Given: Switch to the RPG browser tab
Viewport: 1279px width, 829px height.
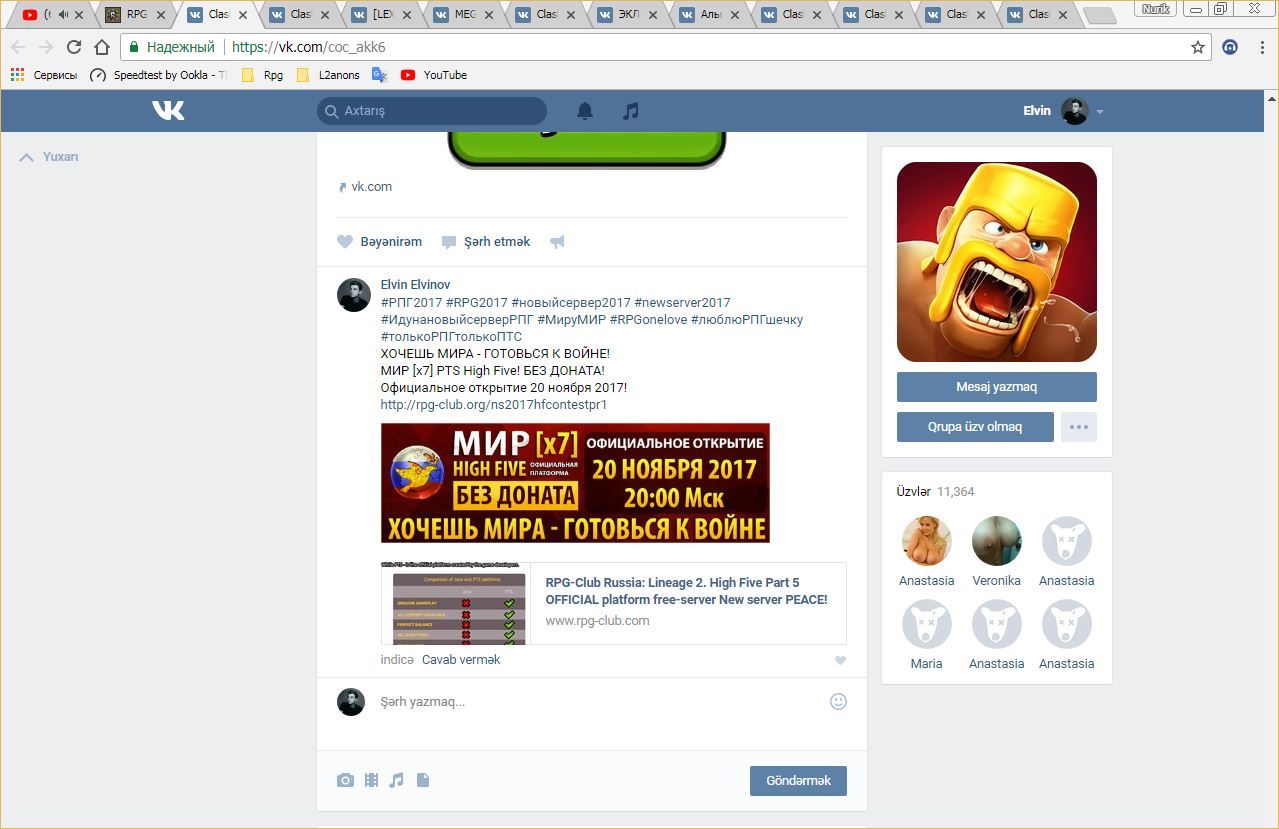Looking at the screenshot, I should (136, 14).
